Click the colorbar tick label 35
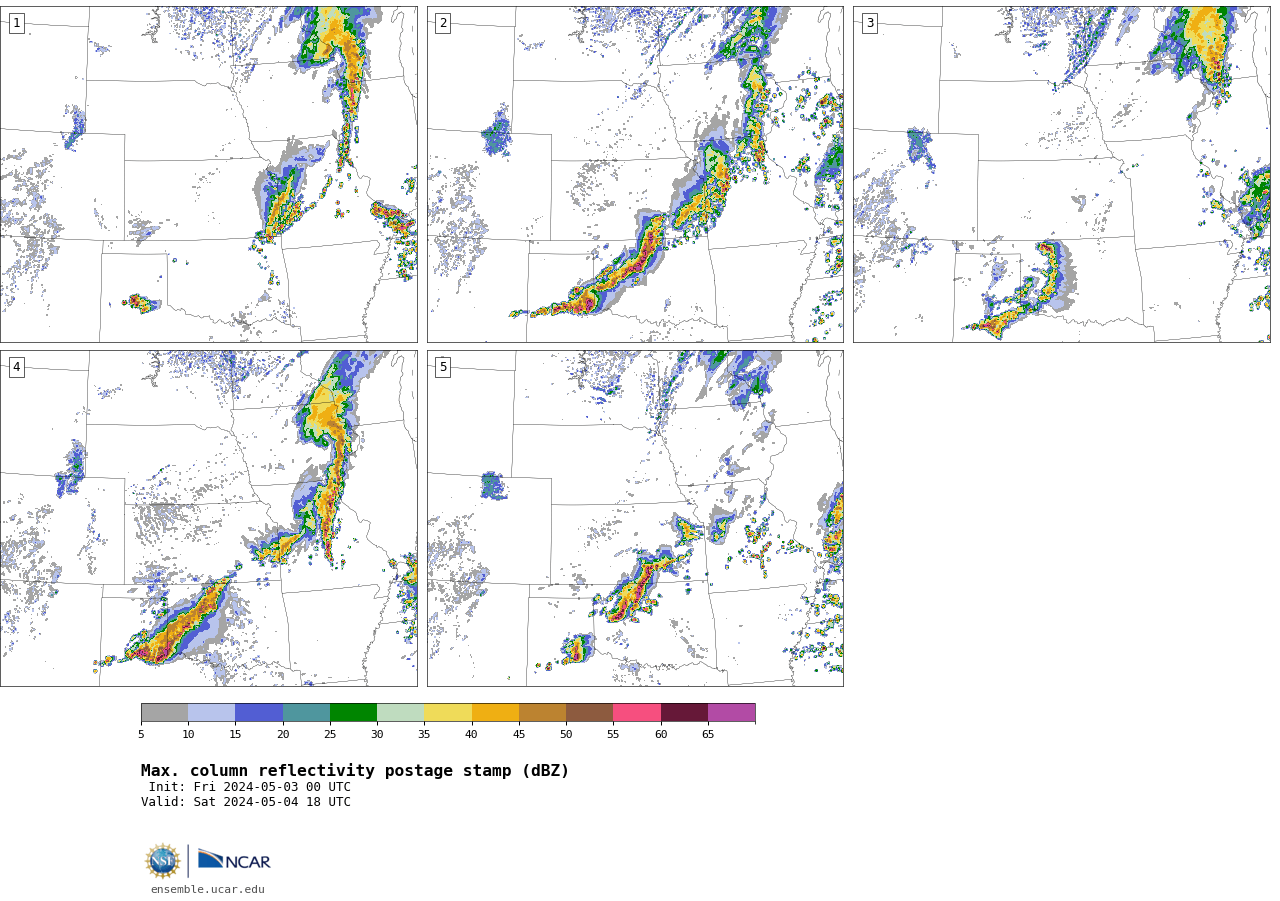Screen dimensions: 1280x901 click(x=424, y=735)
